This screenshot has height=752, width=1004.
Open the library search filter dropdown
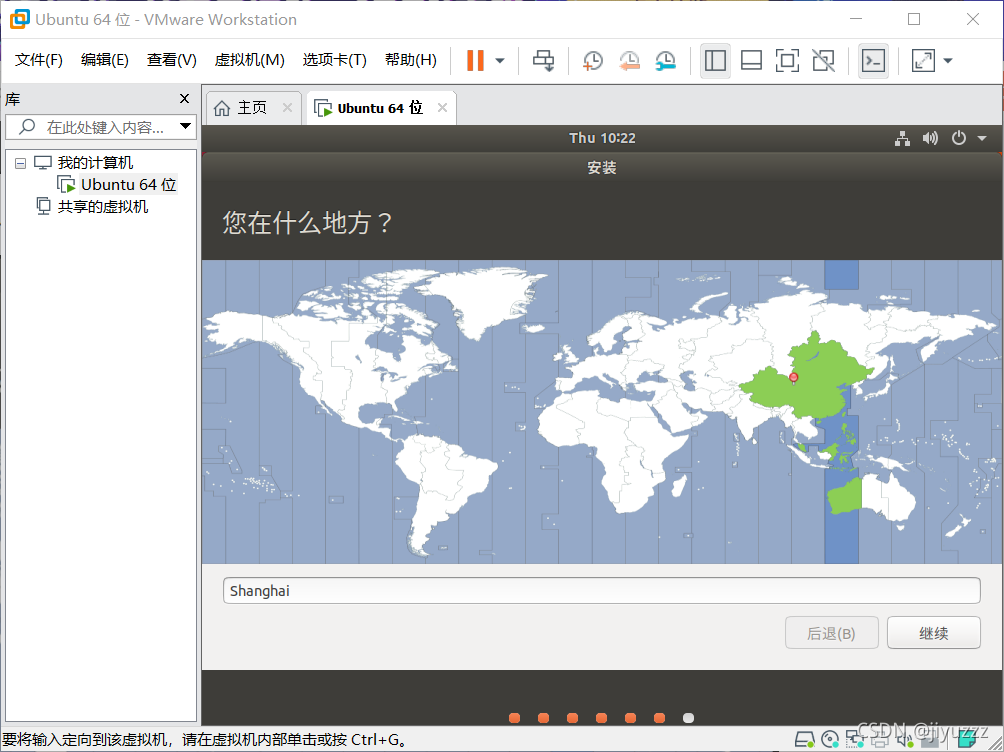click(186, 126)
